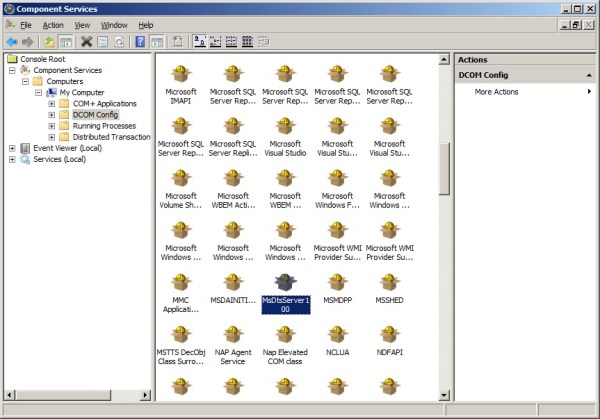Image resolution: width=600 pixels, height=419 pixels.
Task: Open the View menu
Action: coord(82,24)
